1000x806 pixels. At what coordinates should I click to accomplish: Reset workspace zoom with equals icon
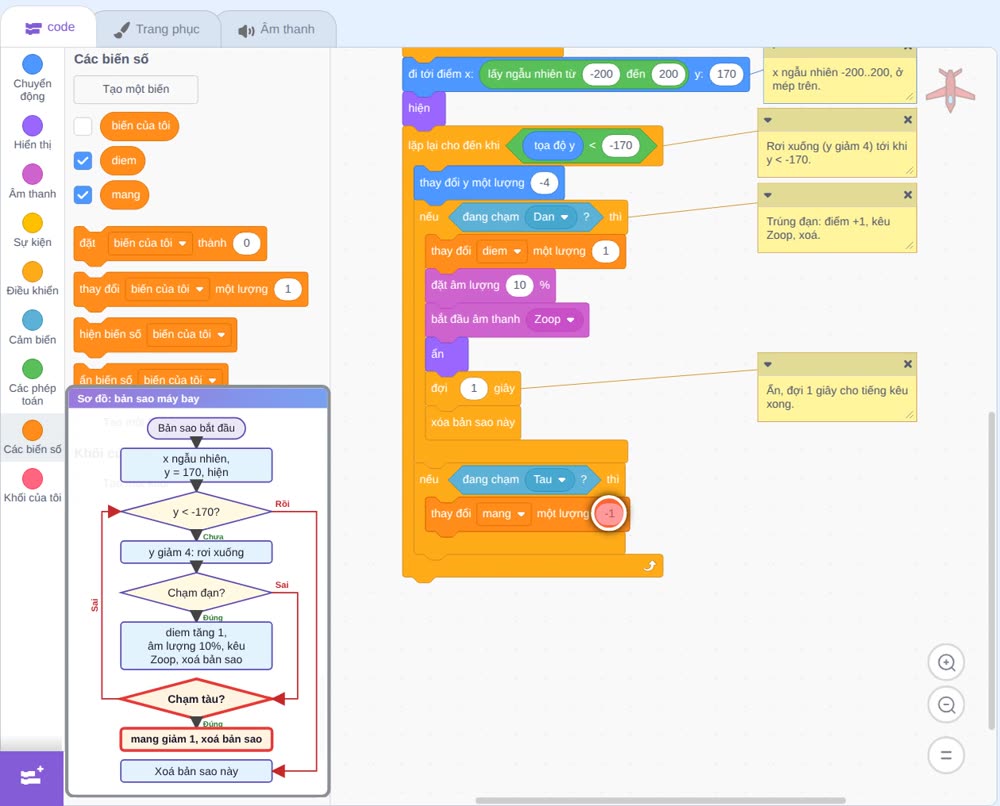(x=946, y=755)
